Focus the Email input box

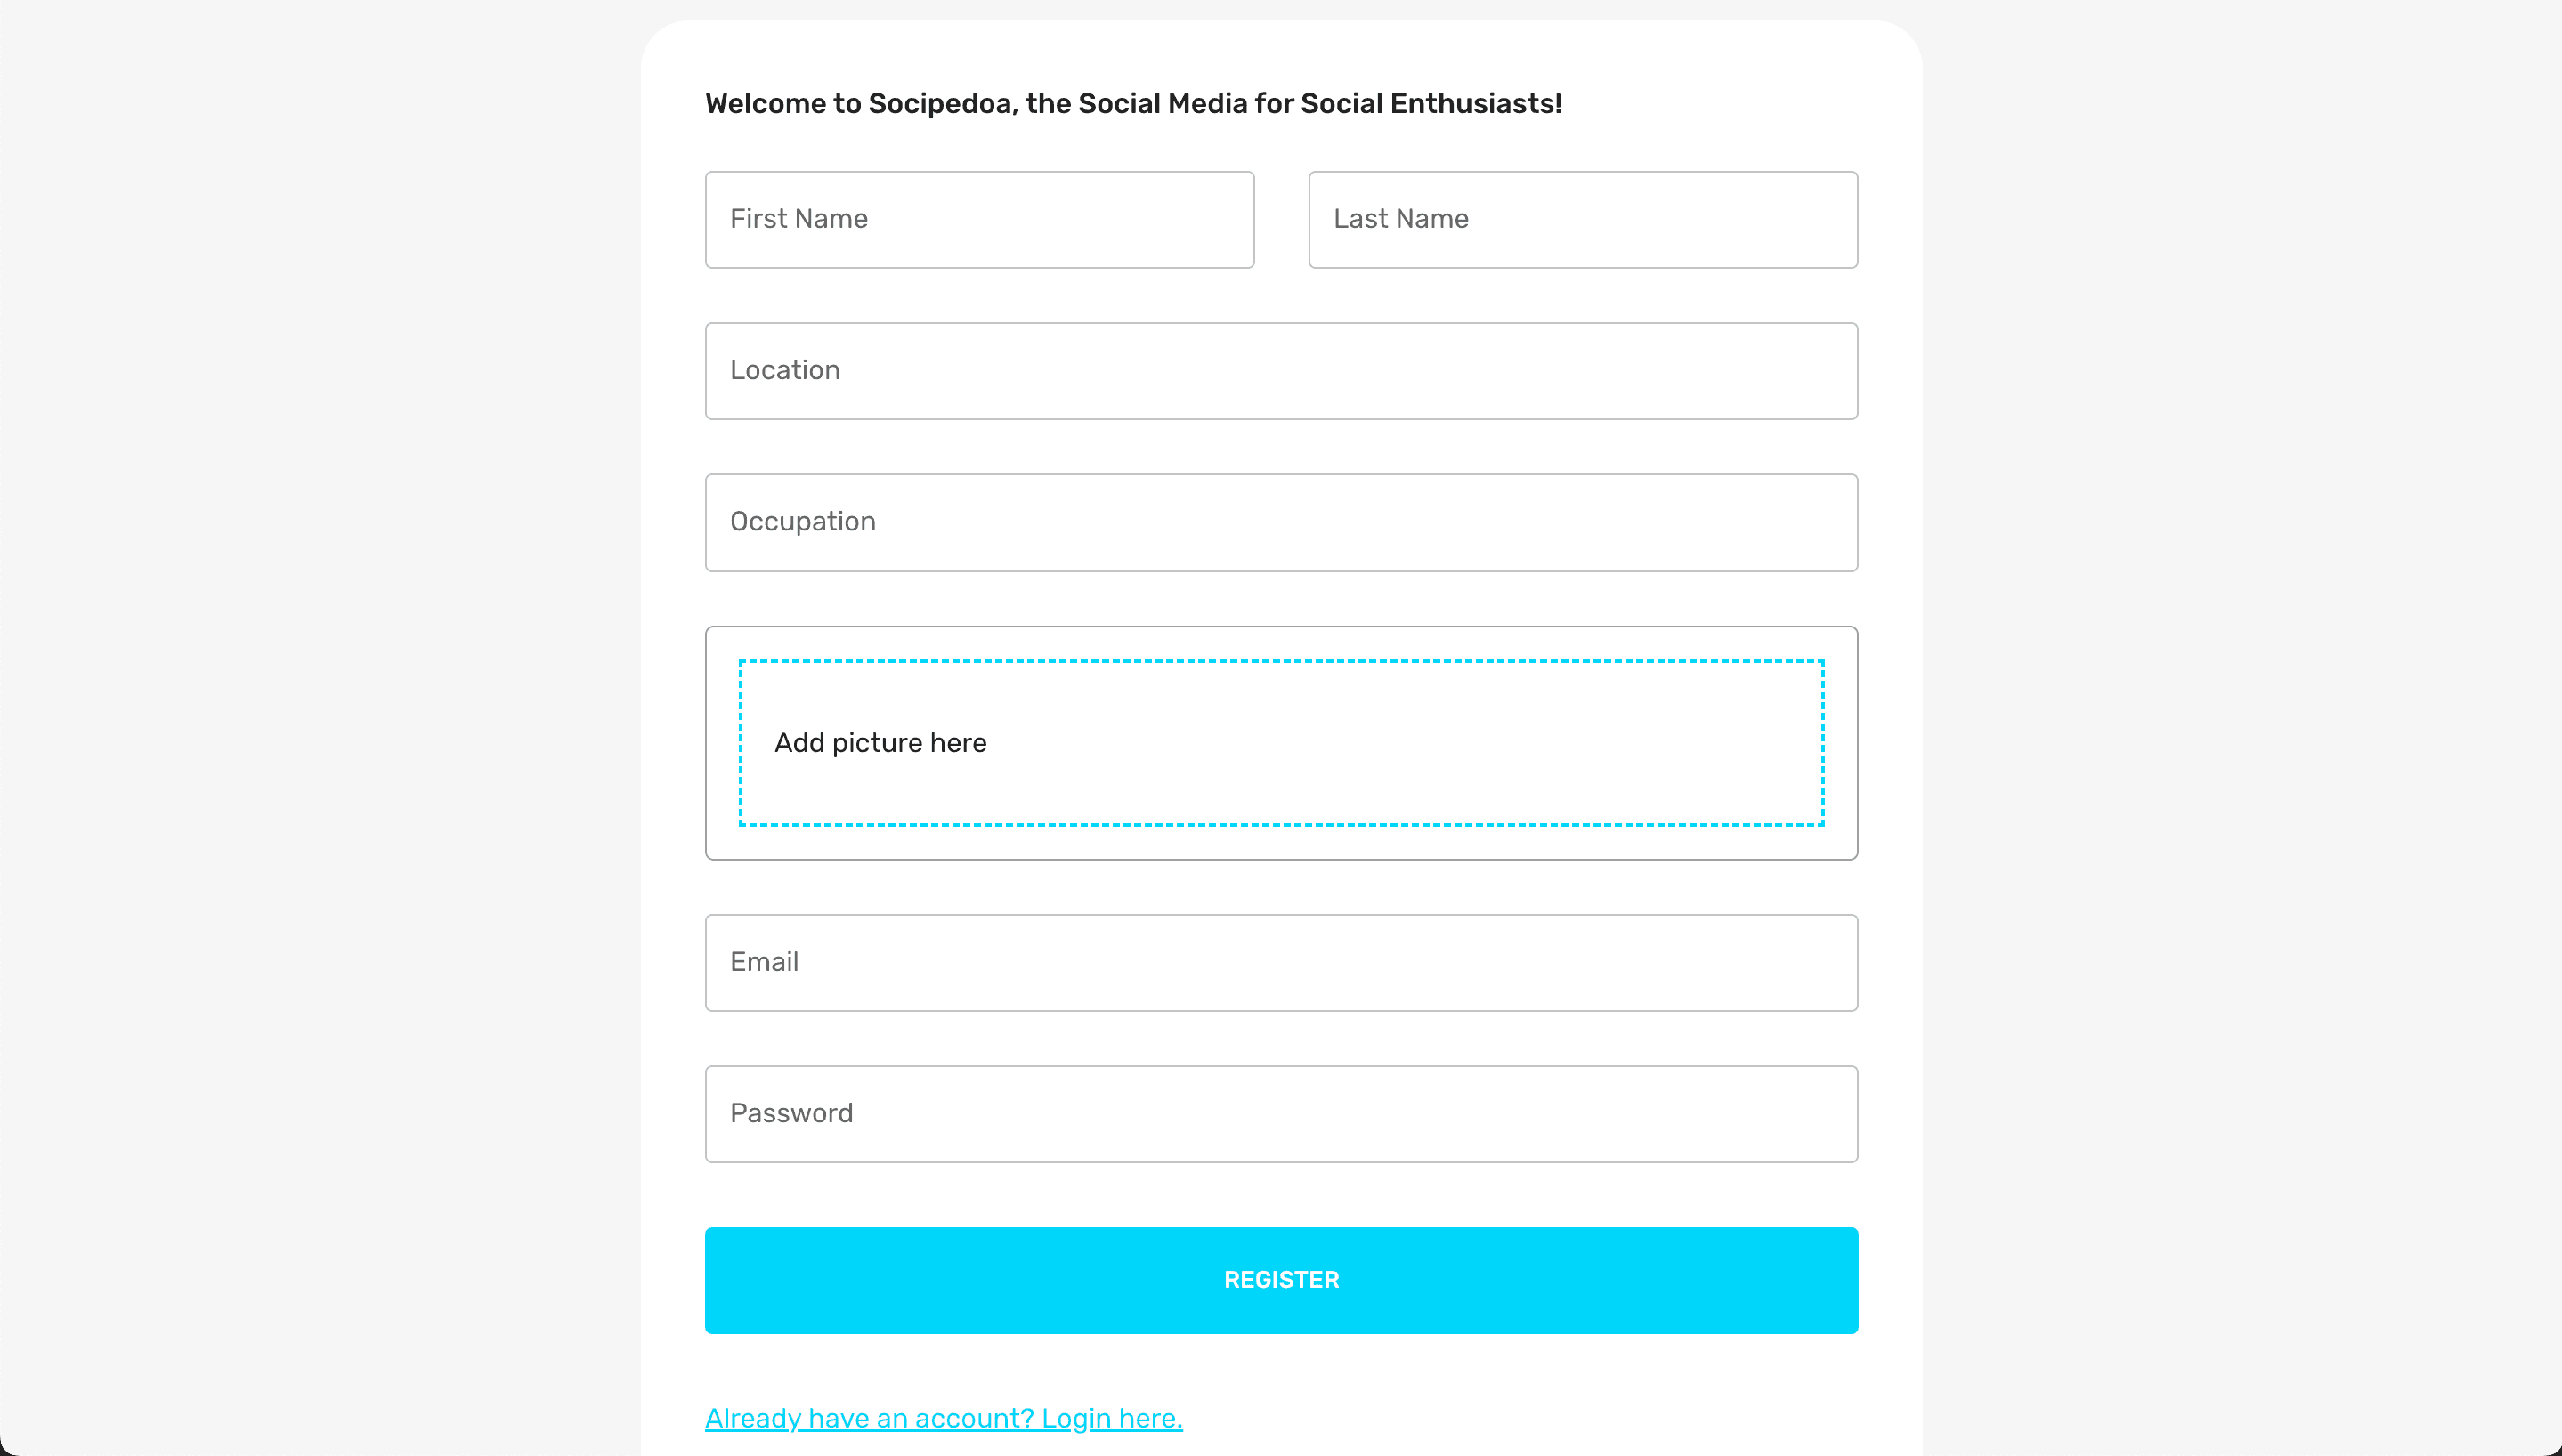[1281, 962]
